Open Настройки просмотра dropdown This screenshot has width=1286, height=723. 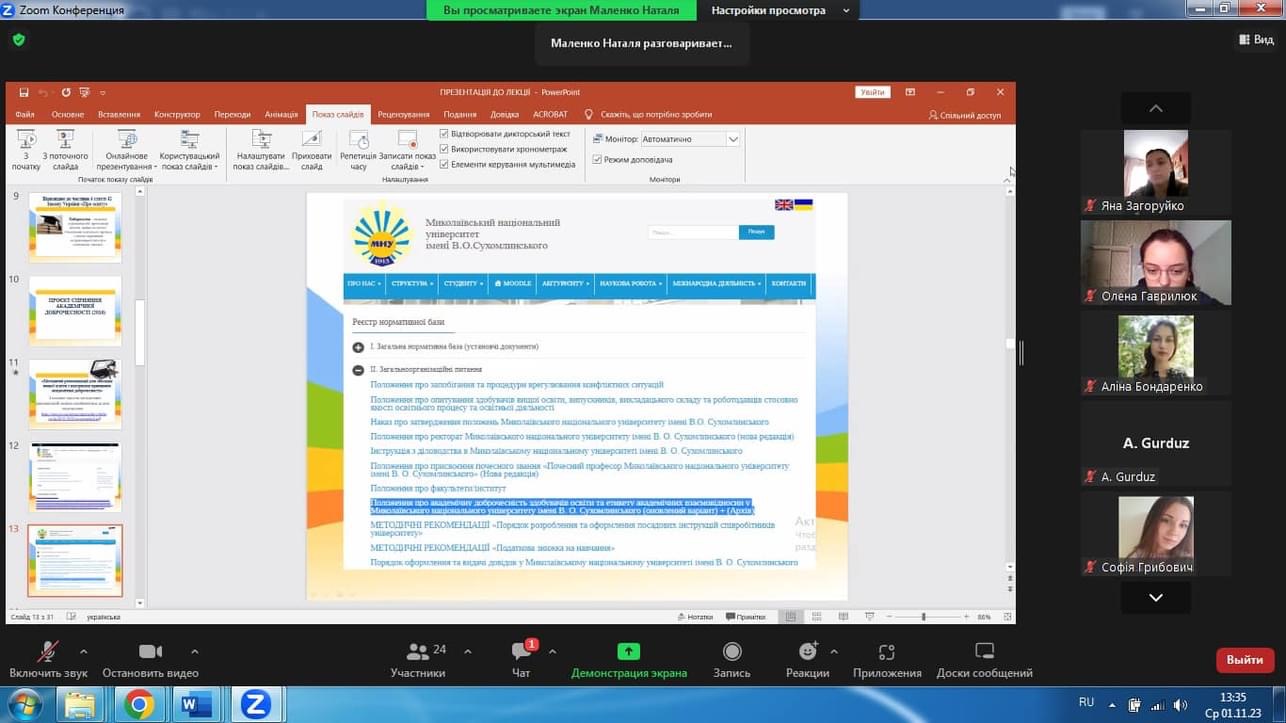(780, 10)
